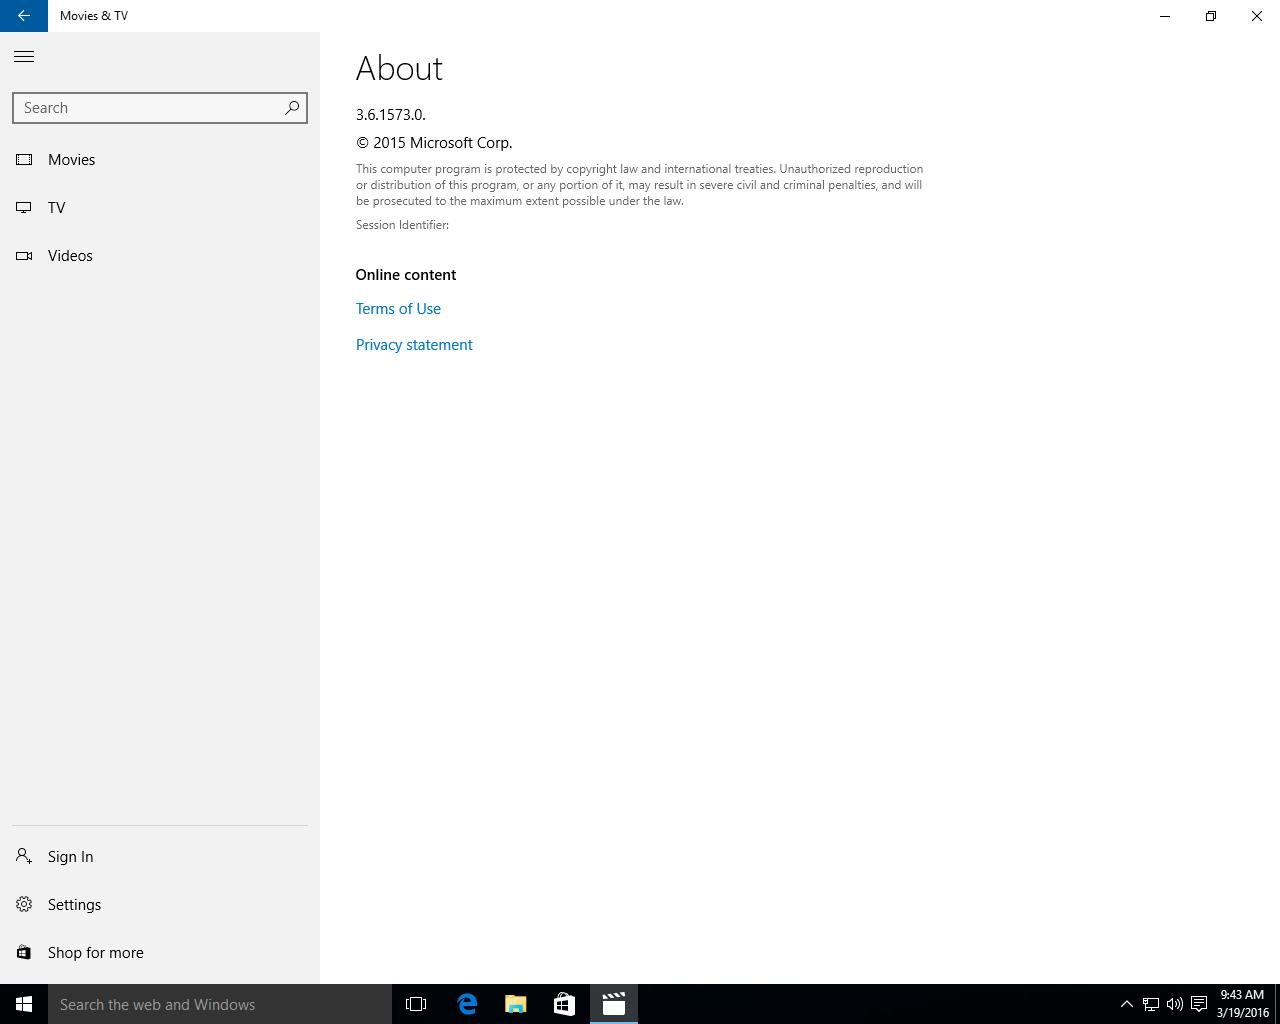Click the Session Identifier label
This screenshot has height=1024, width=1280.
402,225
